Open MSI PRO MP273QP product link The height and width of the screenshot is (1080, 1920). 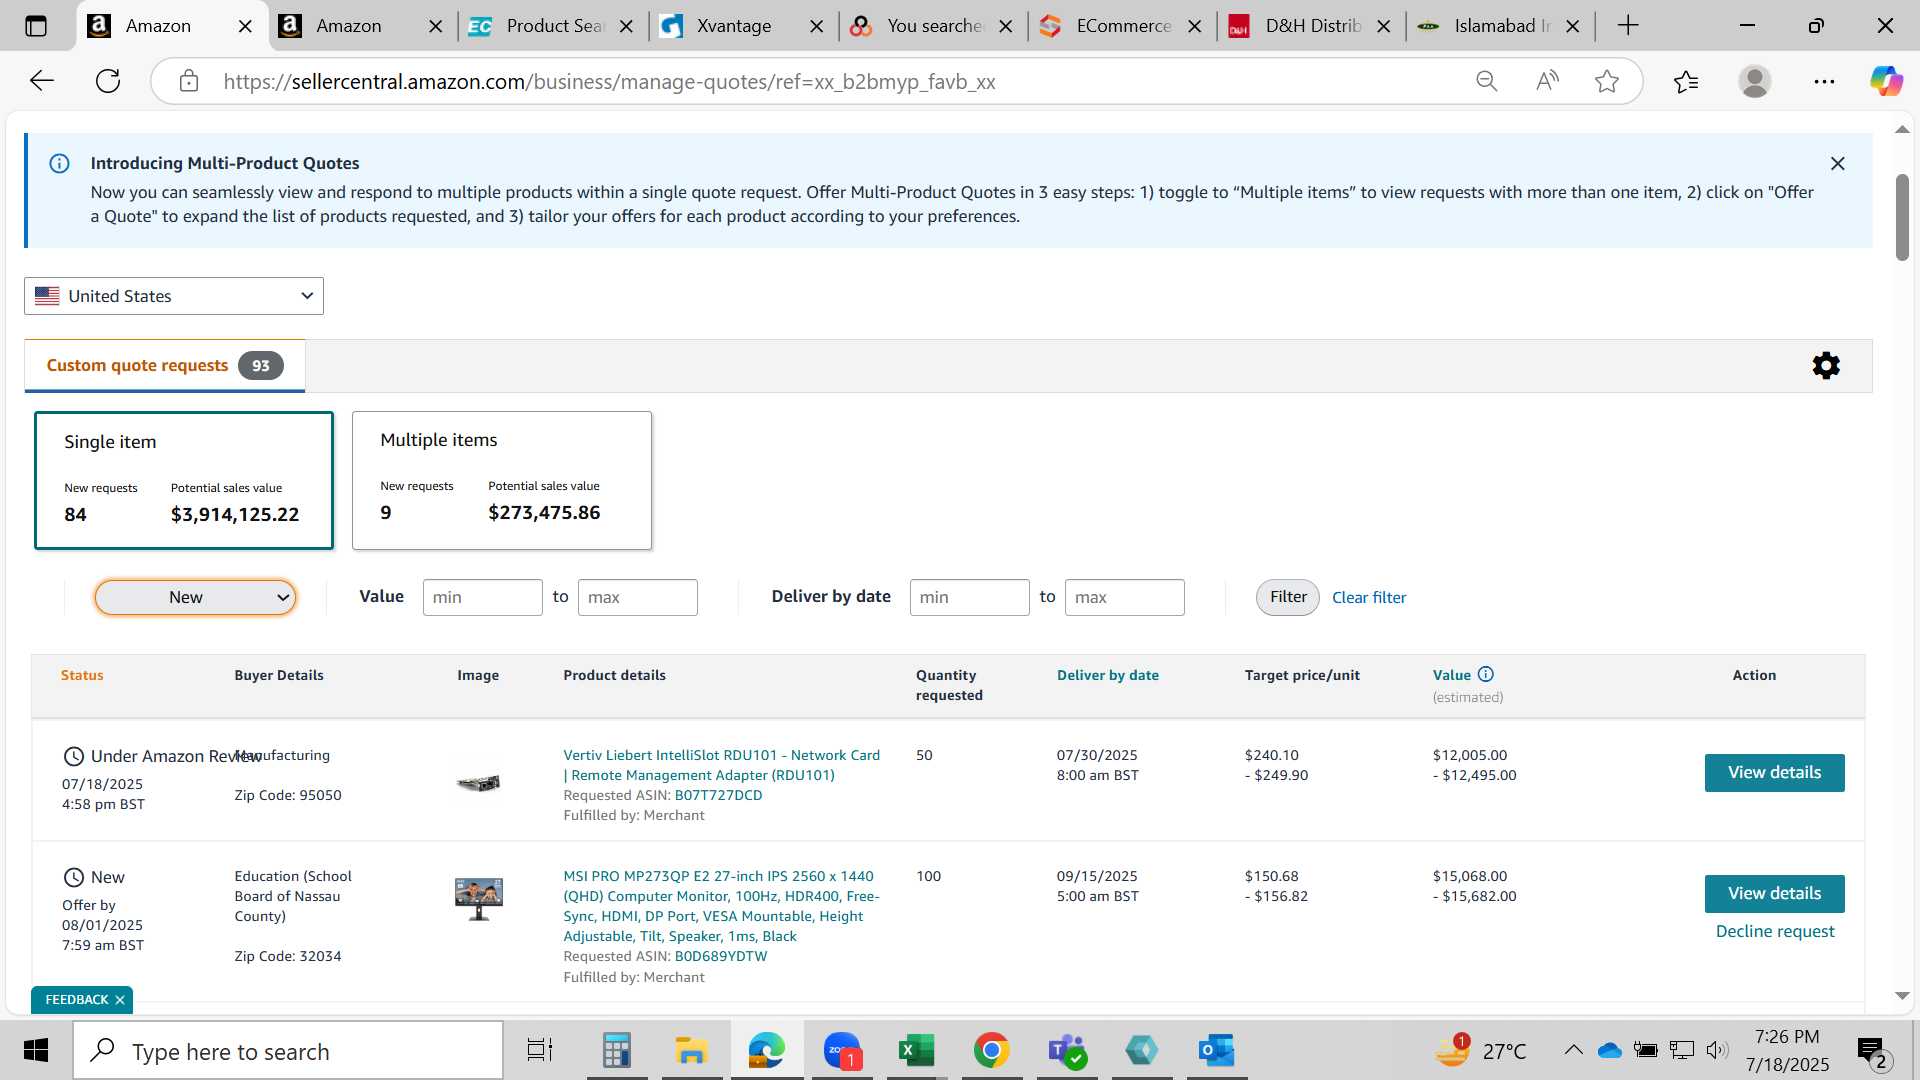pos(721,906)
